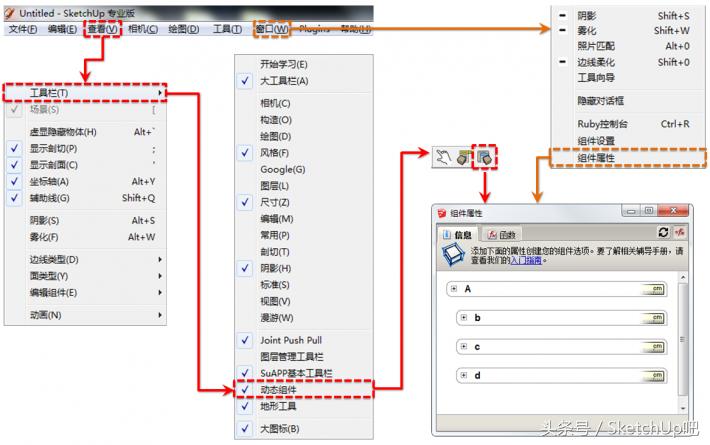Toggle 显示剖切(P) in View menu
This screenshot has height=445, width=710.
click(14, 148)
